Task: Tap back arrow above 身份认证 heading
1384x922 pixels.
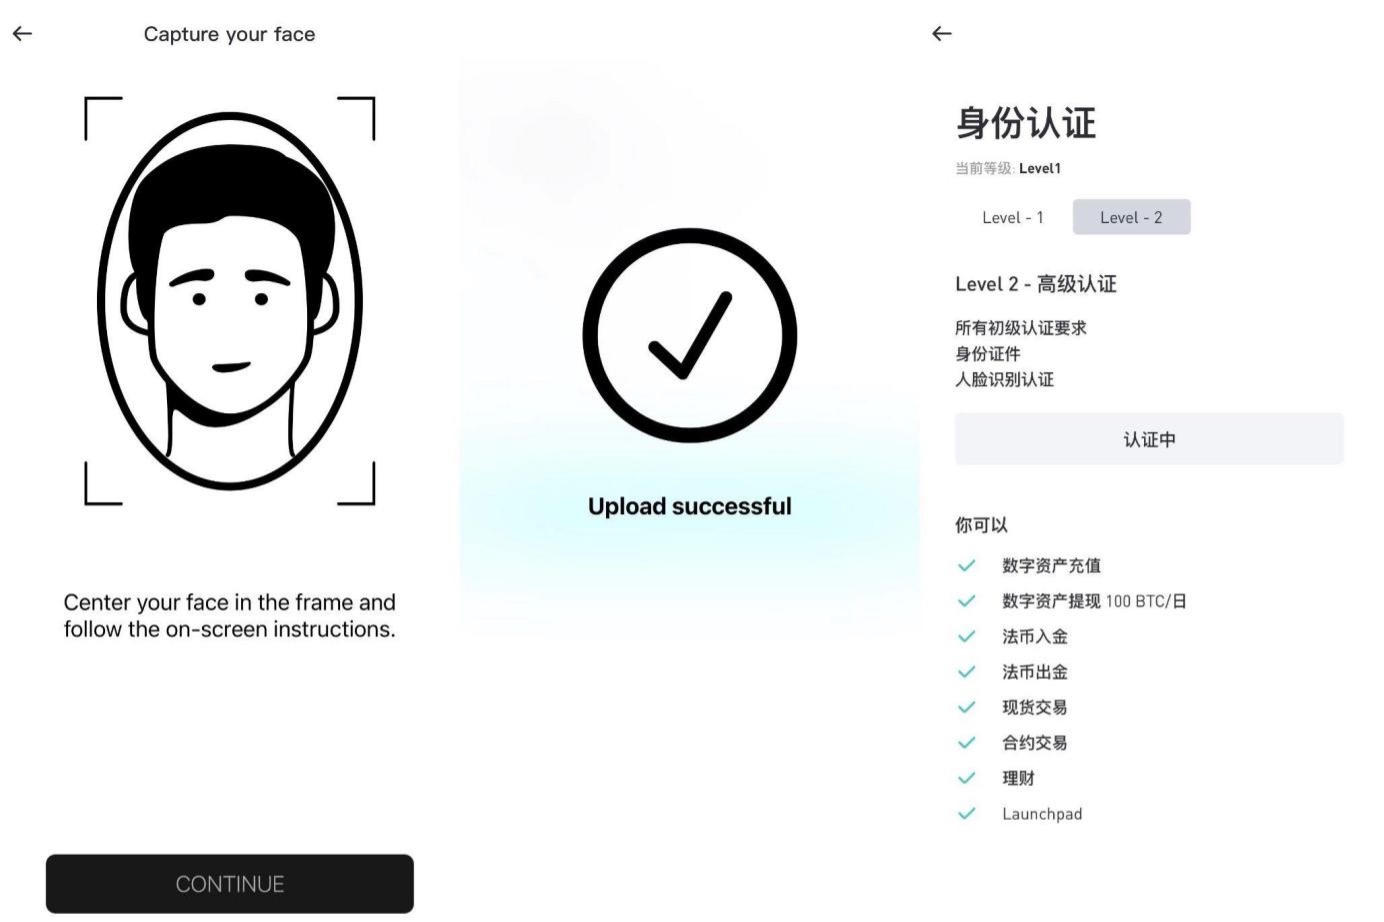Action: tap(941, 34)
